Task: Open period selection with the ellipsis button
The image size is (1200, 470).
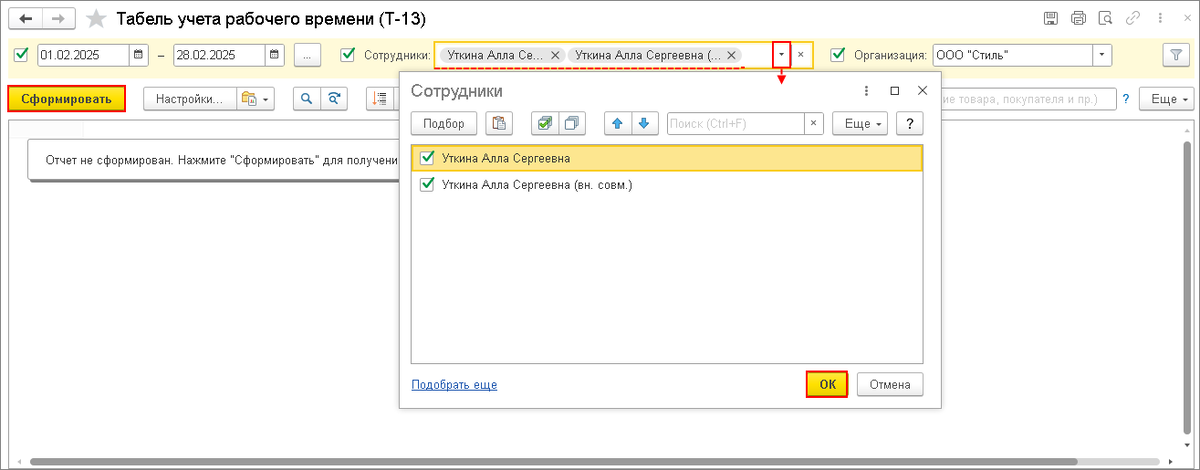Action: (x=308, y=55)
